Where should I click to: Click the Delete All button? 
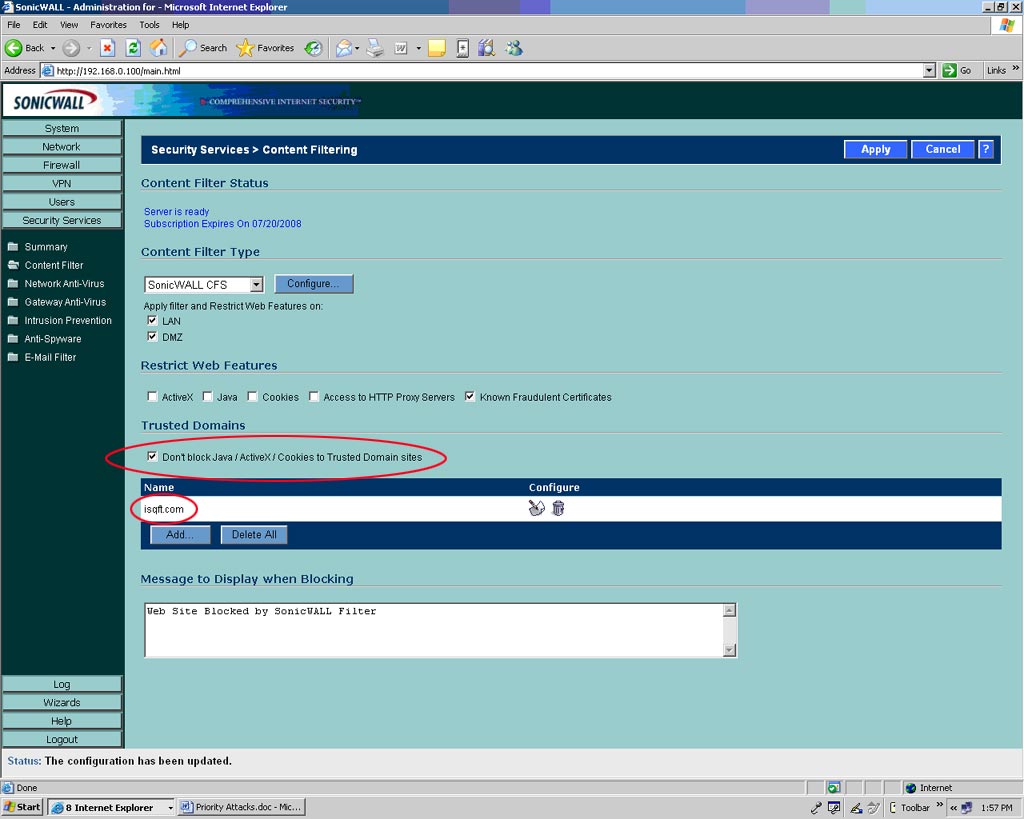point(254,534)
